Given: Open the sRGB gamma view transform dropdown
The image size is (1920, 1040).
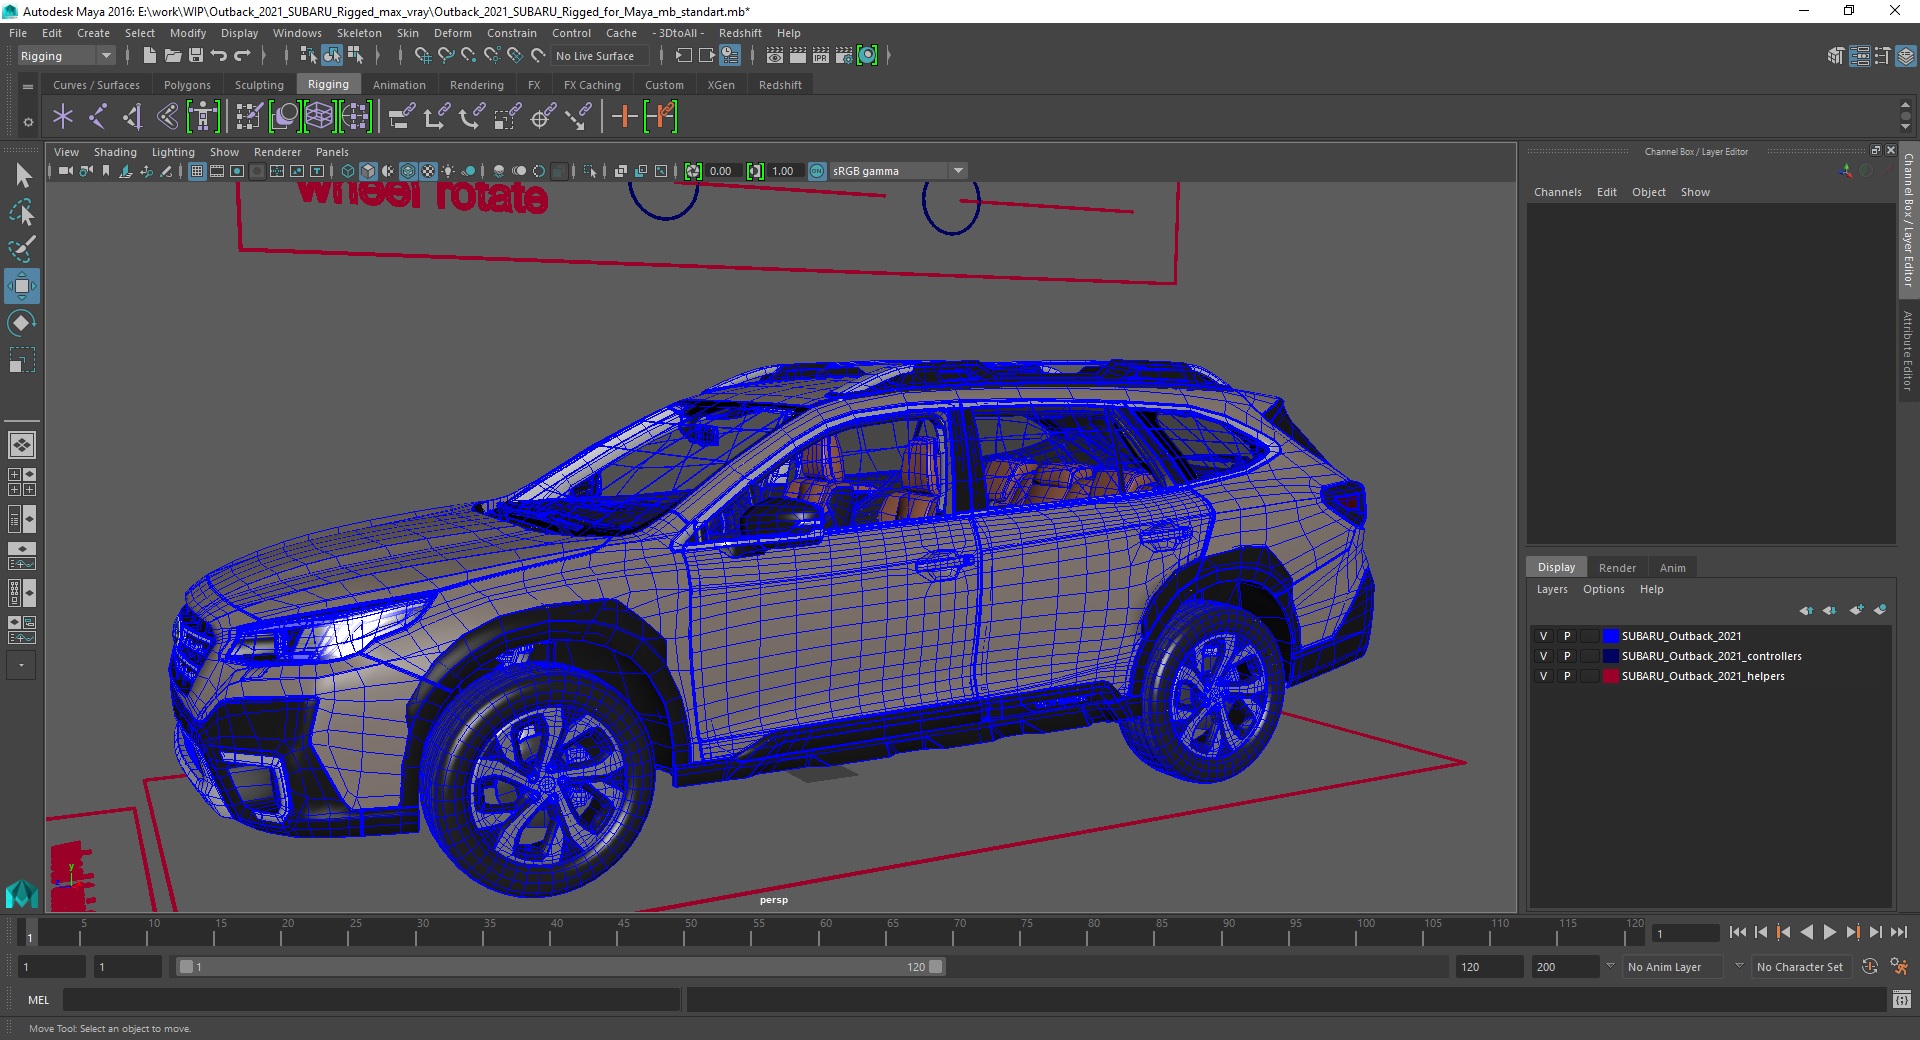Looking at the screenshot, I should click(898, 171).
